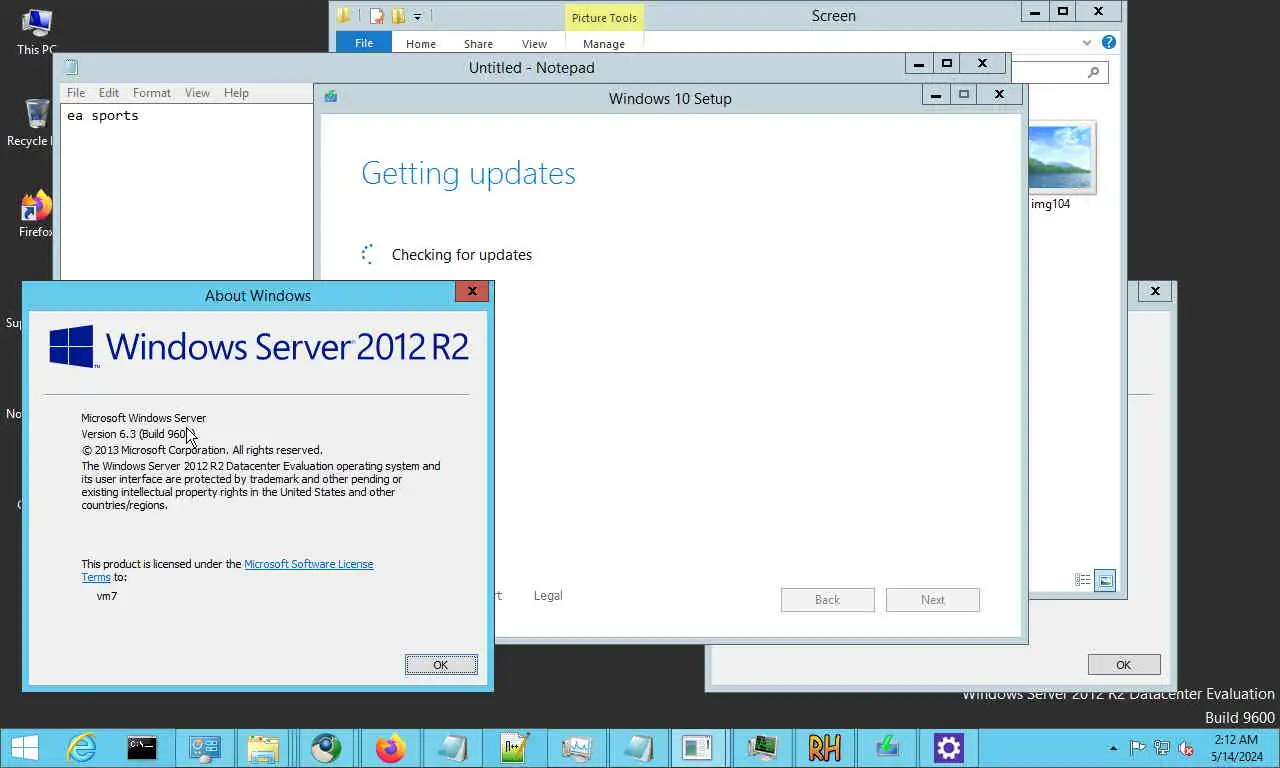Open Notepad's View menu
Image resolution: width=1280 pixels, height=768 pixels.
click(197, 93)
